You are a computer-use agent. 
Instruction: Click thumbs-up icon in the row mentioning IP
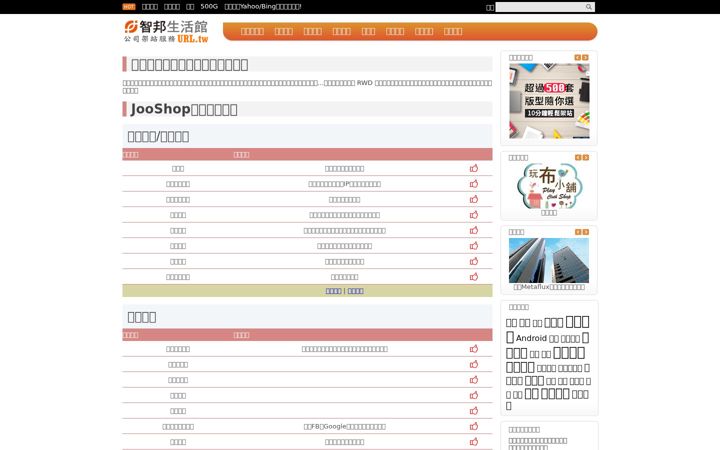[474, 184]
